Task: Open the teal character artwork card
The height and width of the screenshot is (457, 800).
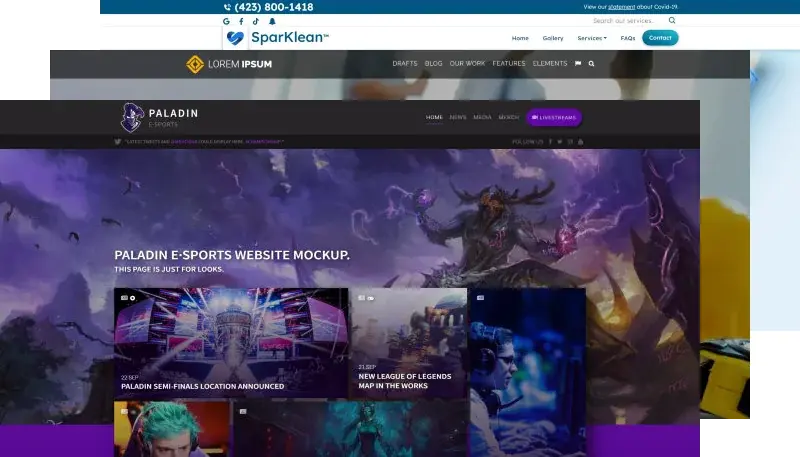Action: 351,428
